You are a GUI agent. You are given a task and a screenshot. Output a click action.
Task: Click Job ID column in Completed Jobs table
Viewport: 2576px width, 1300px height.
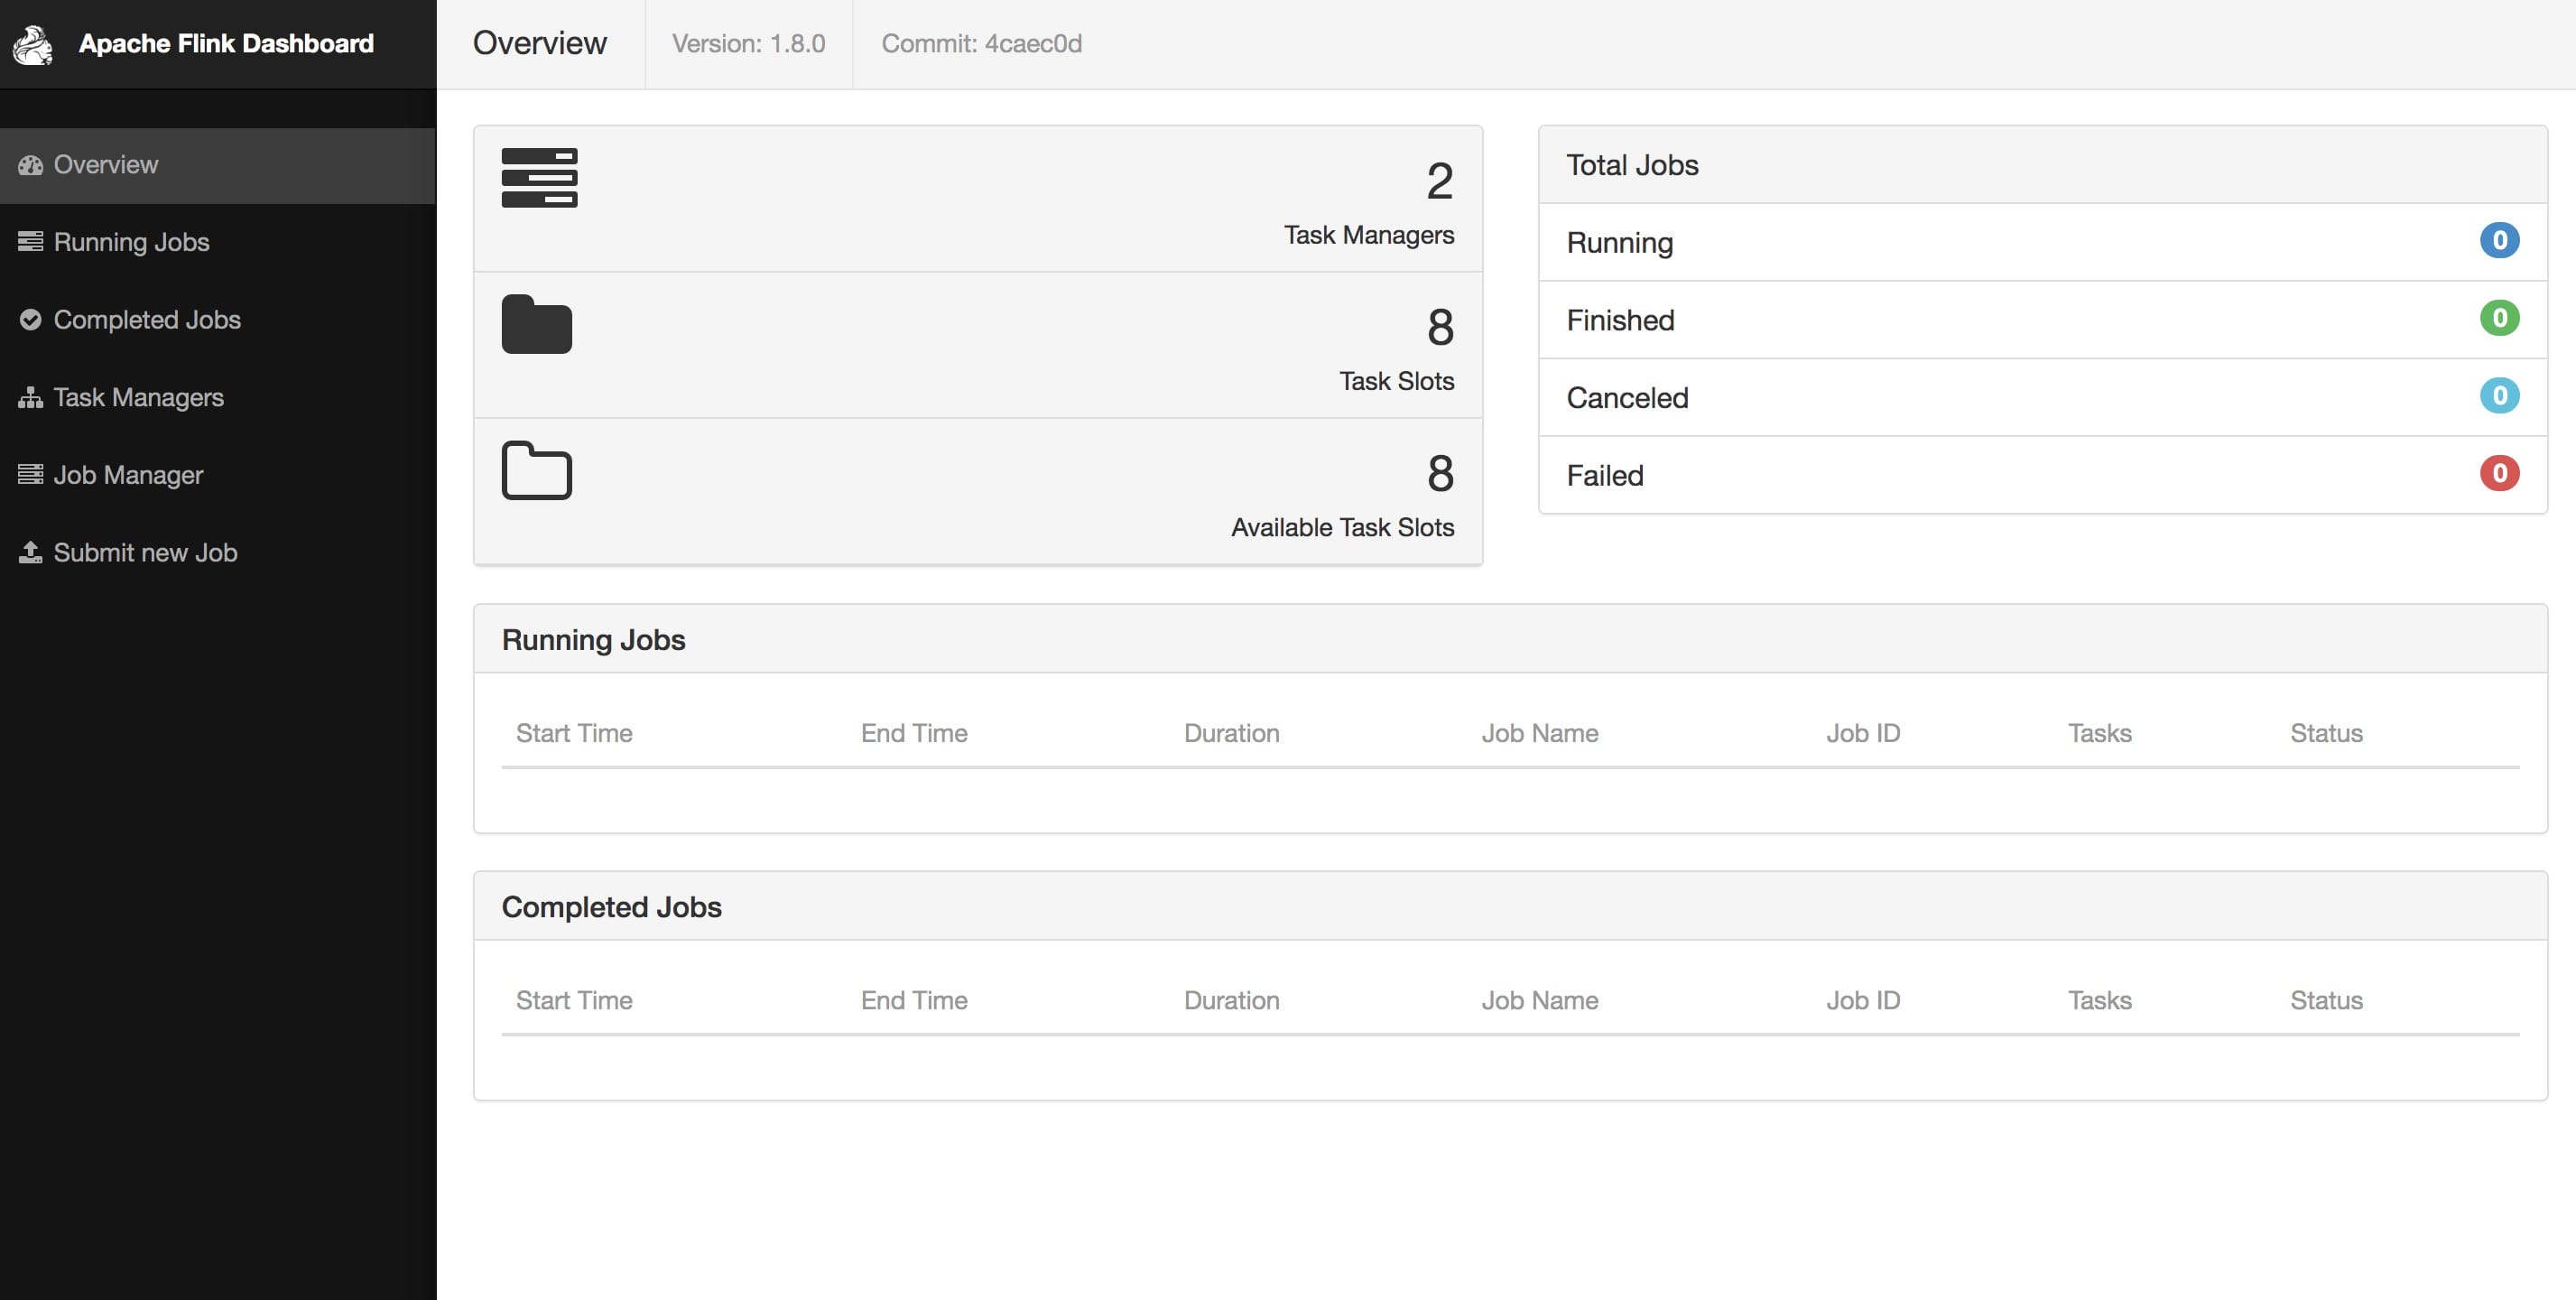pos(1863,1001)
